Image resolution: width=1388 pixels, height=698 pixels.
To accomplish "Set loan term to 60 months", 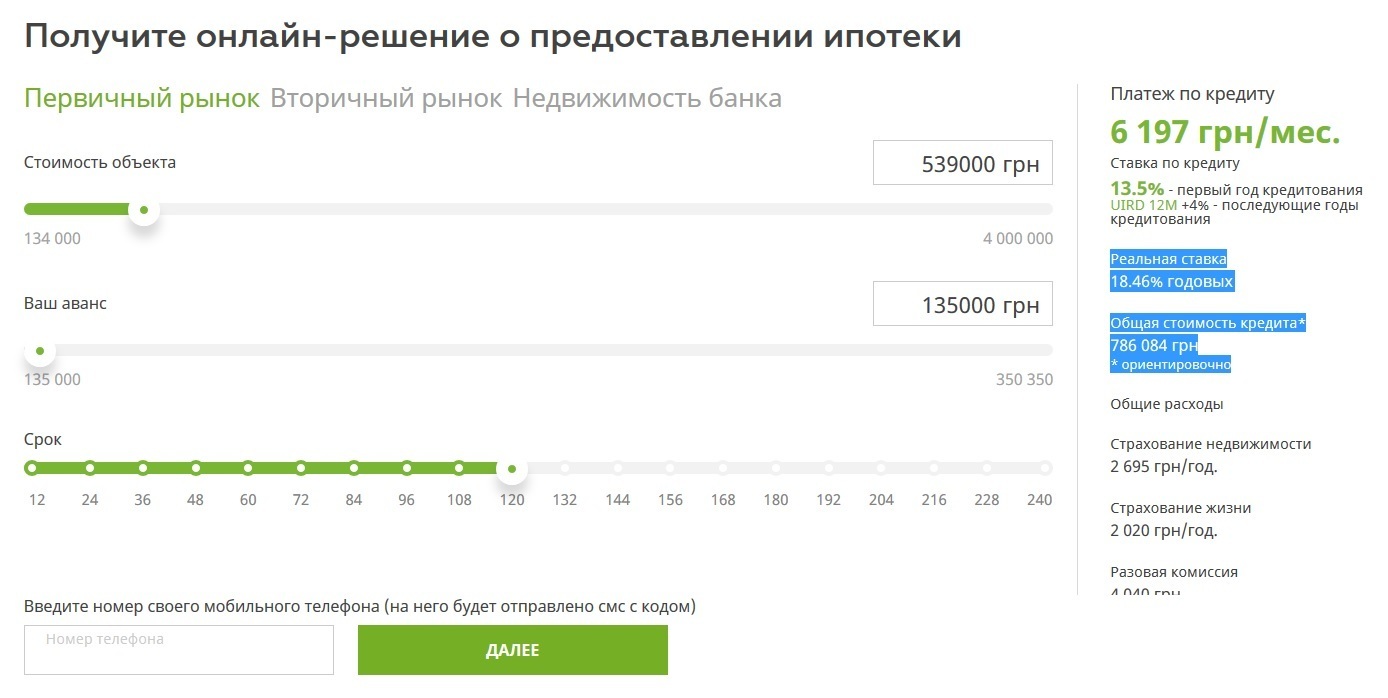I will (x=248, y=468).
